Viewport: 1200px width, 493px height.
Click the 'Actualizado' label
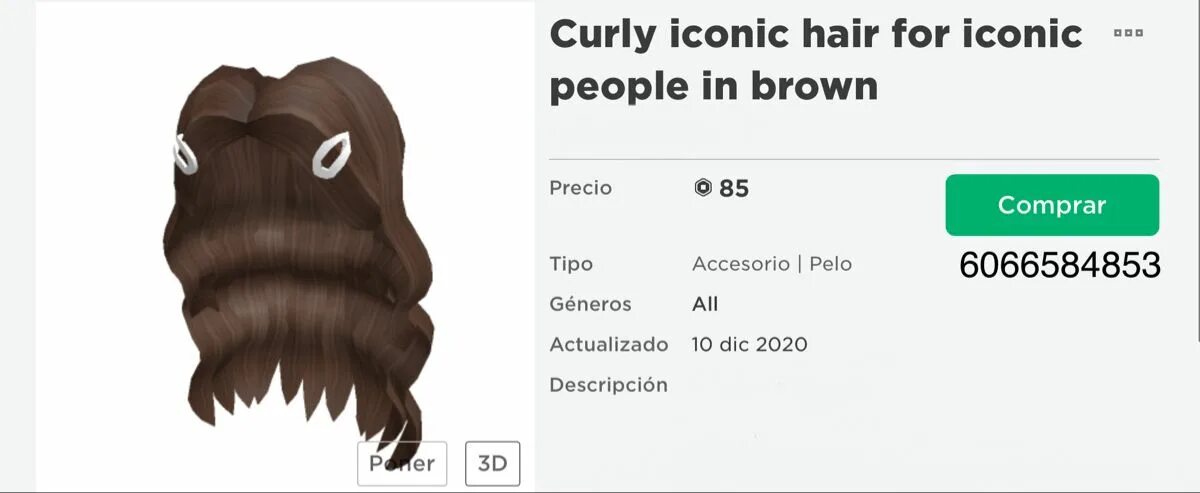pyautogui.click(x=609, y=344)
